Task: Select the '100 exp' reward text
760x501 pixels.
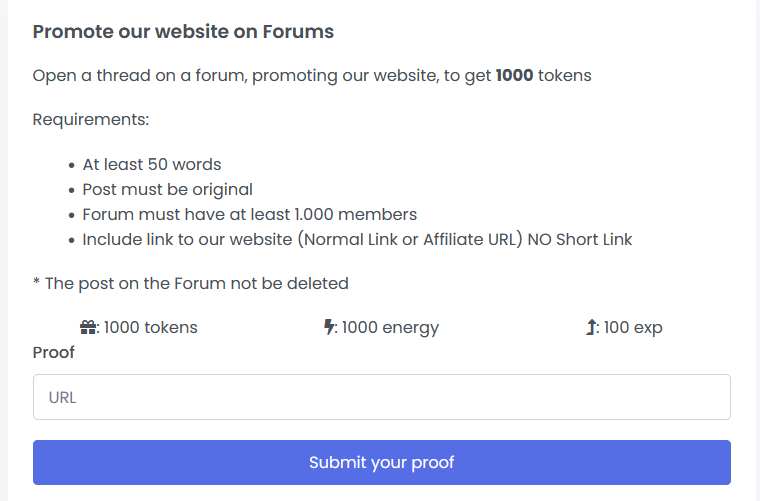Action: pos(632,327)
